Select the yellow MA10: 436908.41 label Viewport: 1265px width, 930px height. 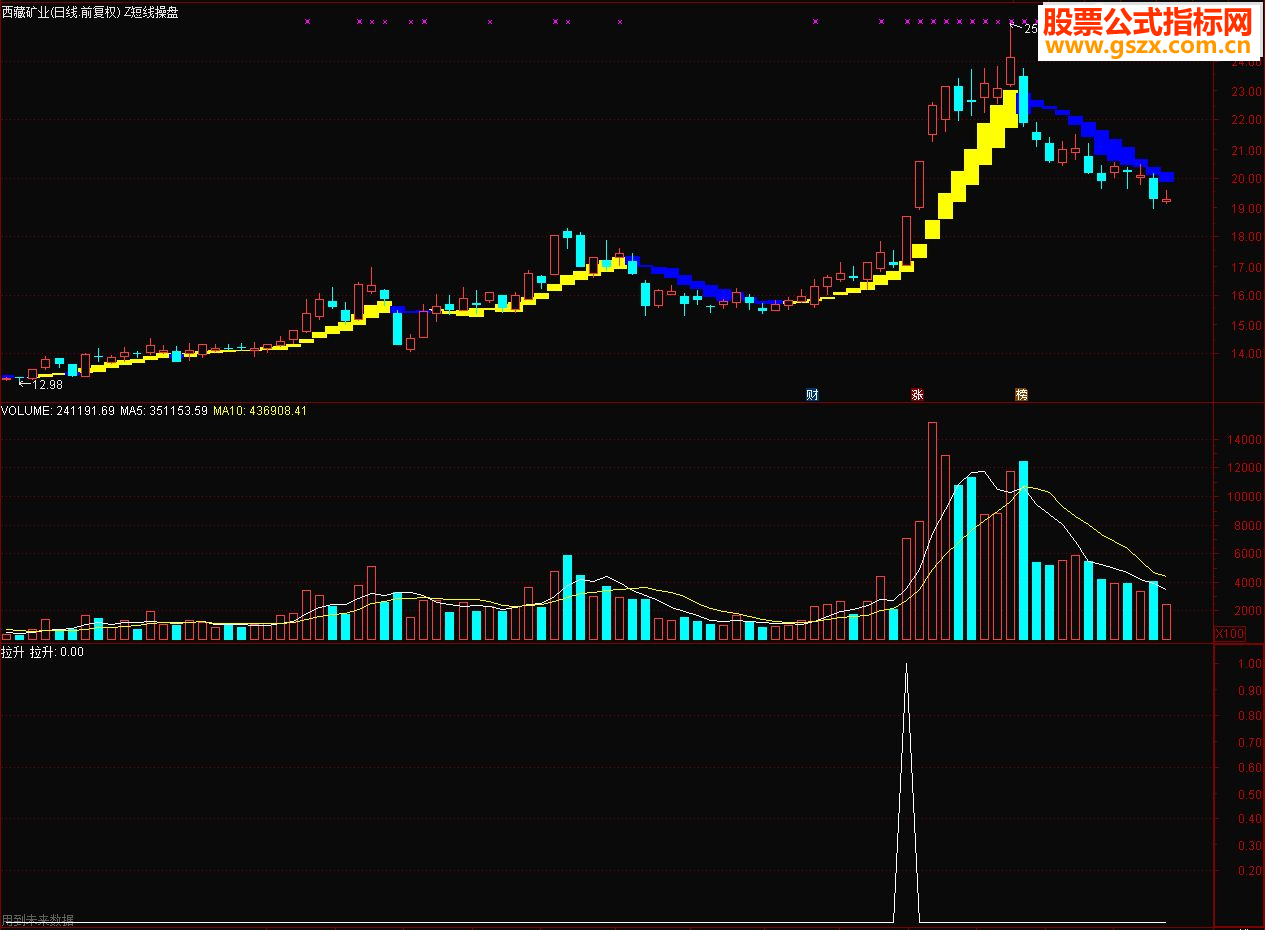(x=260, y=411)
